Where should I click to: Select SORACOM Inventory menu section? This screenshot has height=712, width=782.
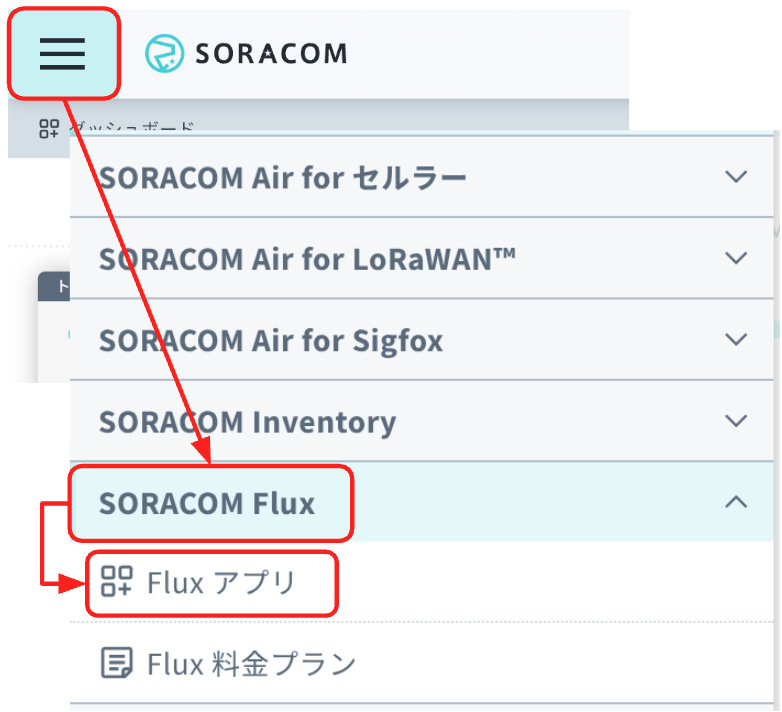(421, 421)
